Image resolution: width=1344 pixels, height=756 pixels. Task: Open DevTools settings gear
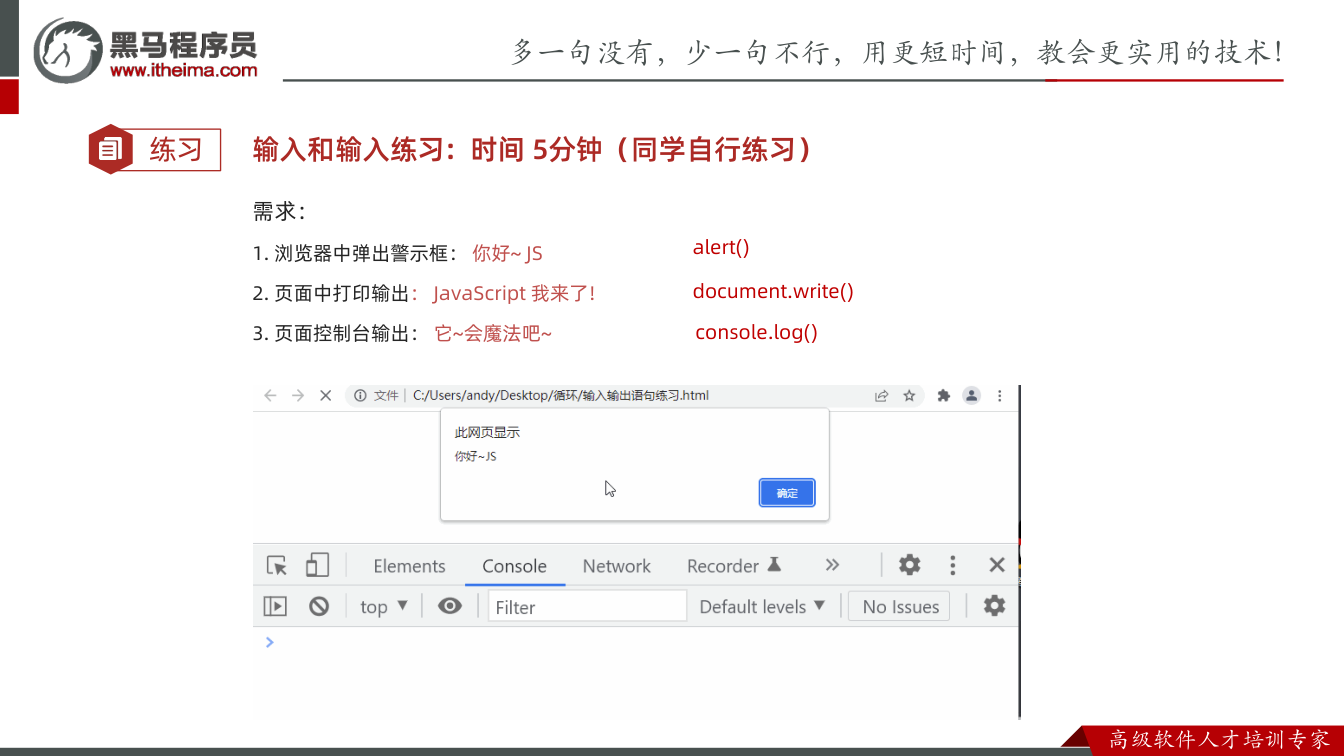(x=909, y=565)
